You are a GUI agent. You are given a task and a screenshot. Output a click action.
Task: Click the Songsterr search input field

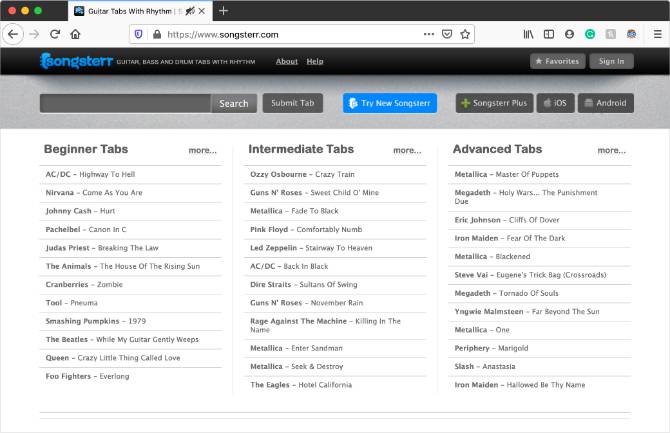125,103
